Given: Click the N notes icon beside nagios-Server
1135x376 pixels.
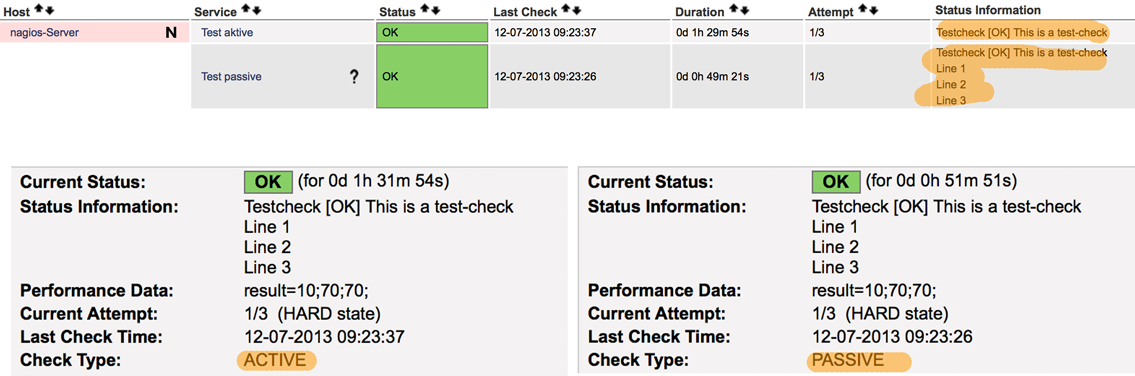Looking at the screenshot, I should point(171,33).
